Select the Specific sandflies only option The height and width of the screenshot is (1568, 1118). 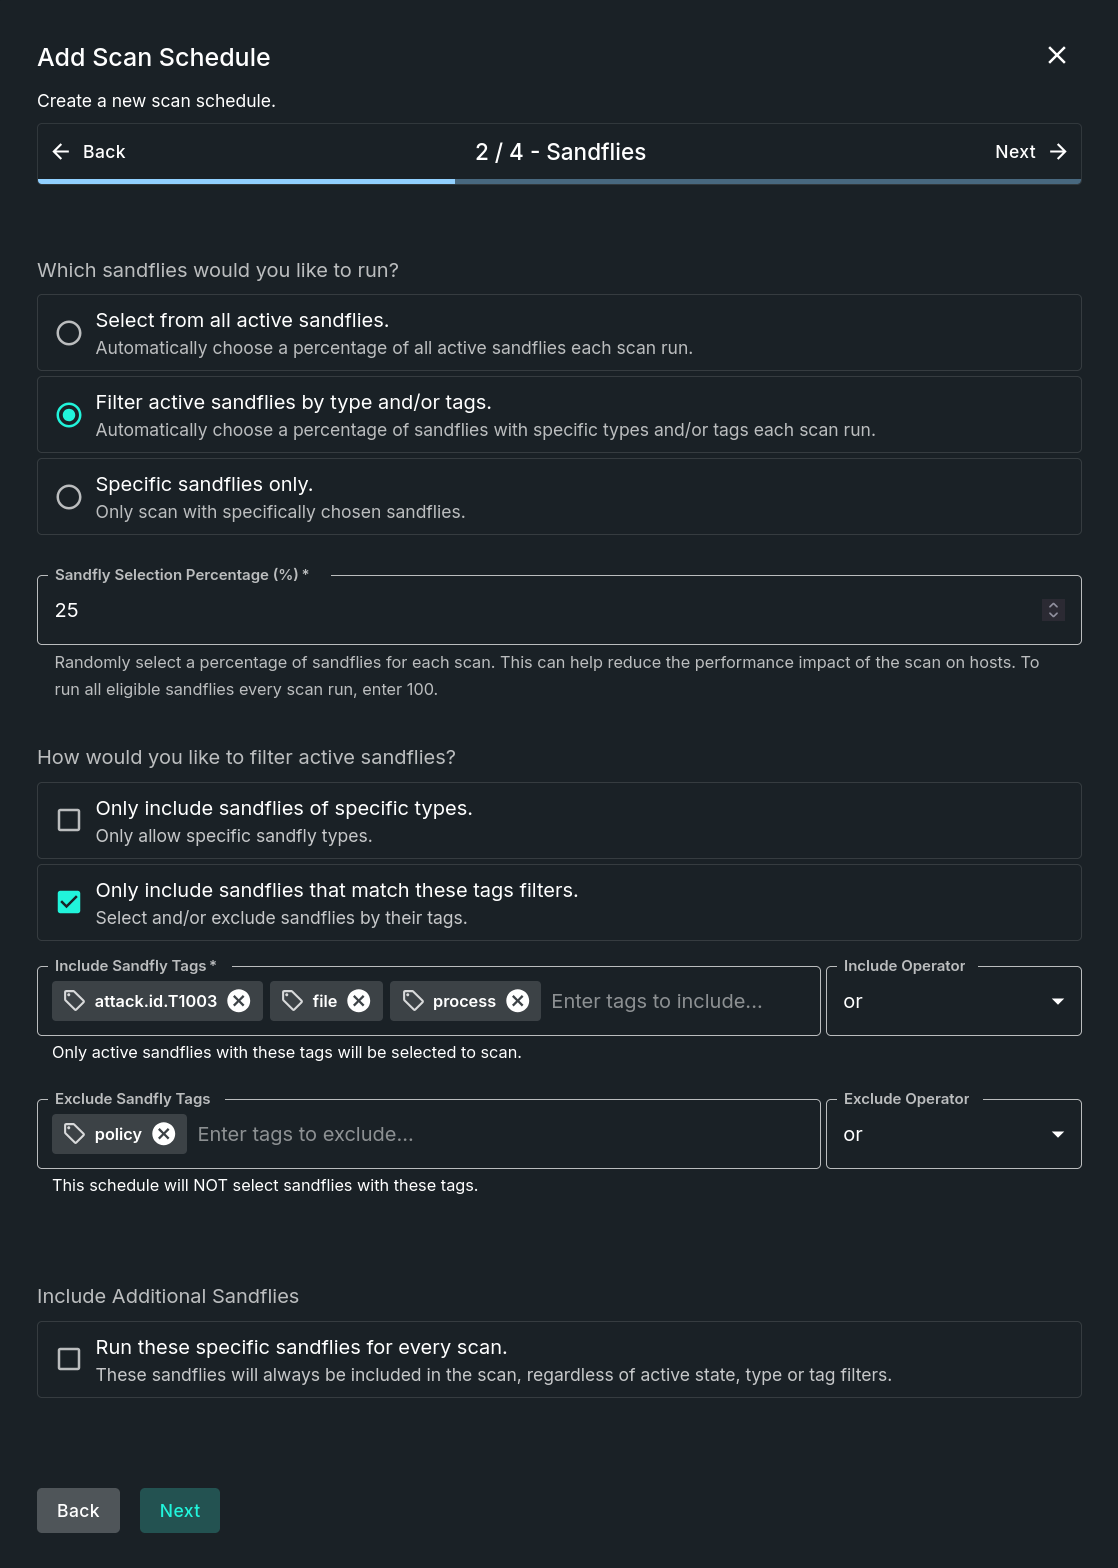point(69,497)
